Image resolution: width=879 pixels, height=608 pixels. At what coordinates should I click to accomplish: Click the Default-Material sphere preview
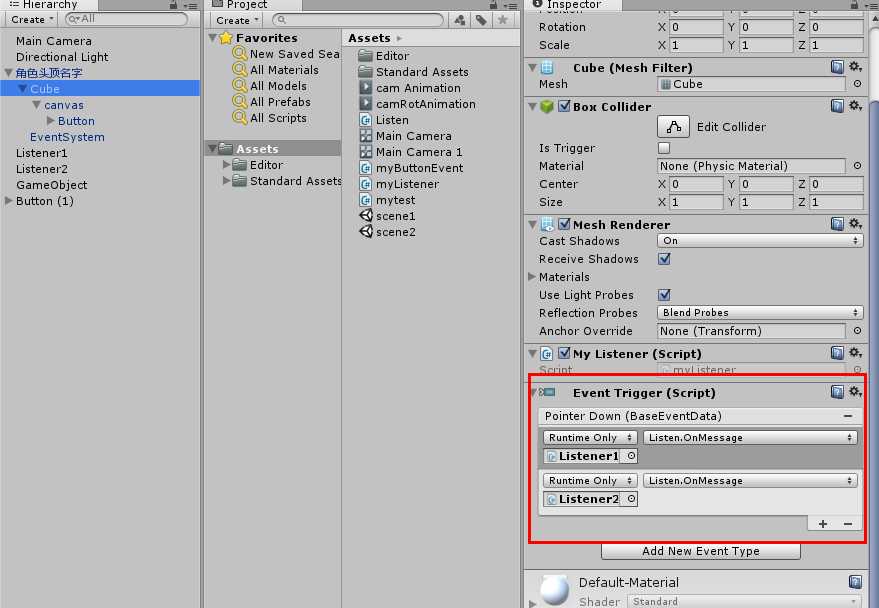tap(554, 590)
